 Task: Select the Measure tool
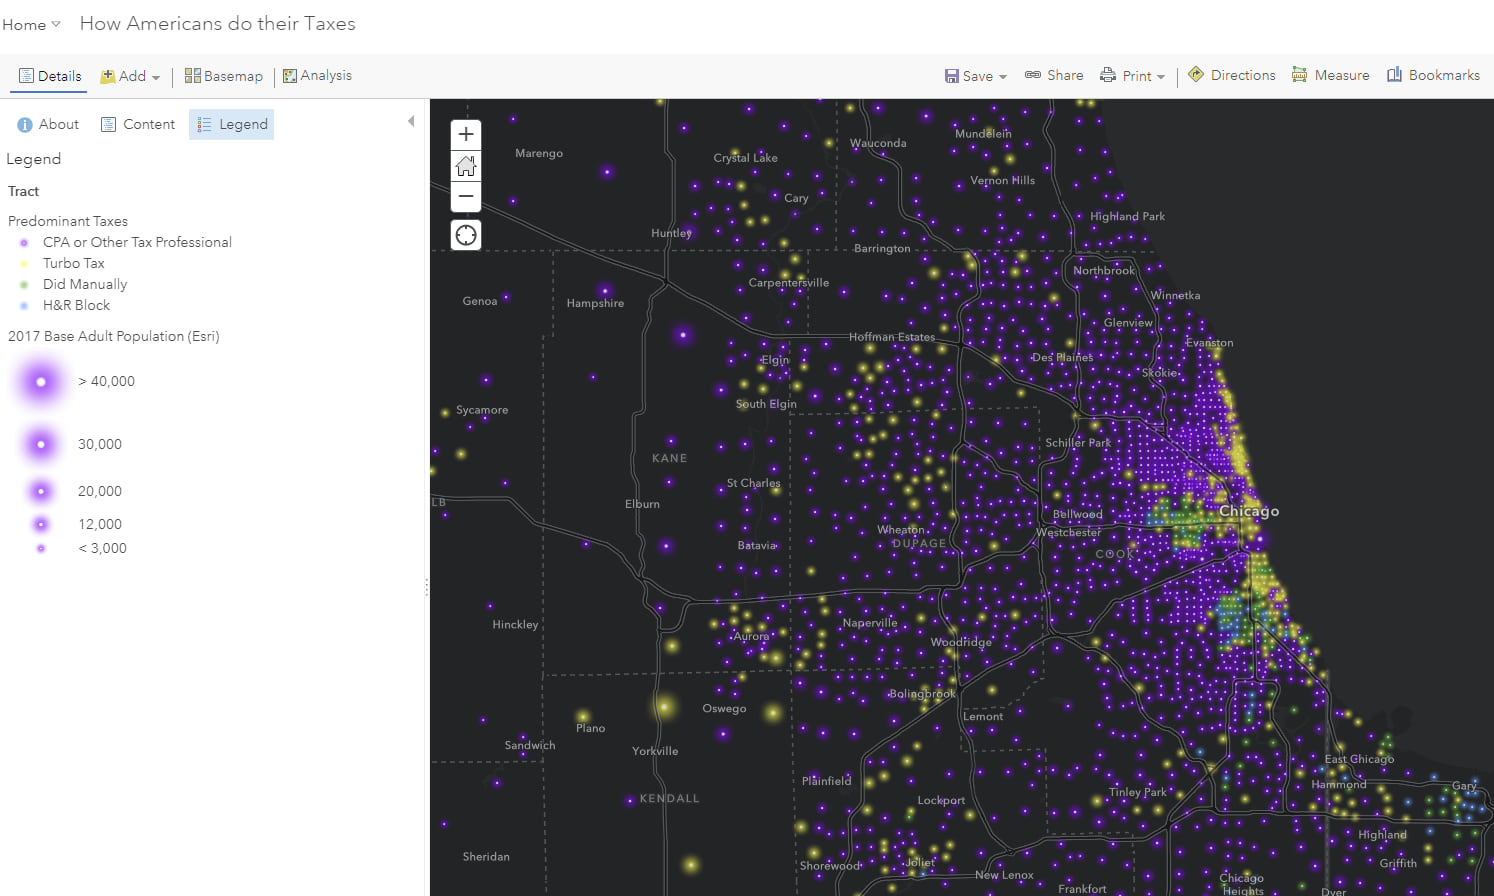[1330, 74]
